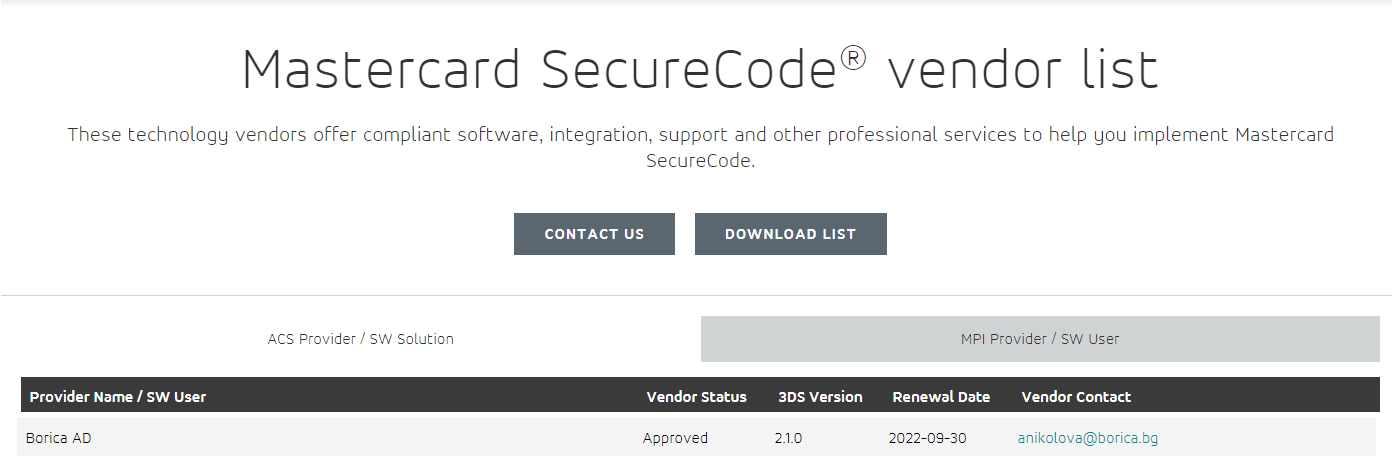Click the Provider Name / SW User column header
Screen dimensions: 1392x456
pos(118,397)
